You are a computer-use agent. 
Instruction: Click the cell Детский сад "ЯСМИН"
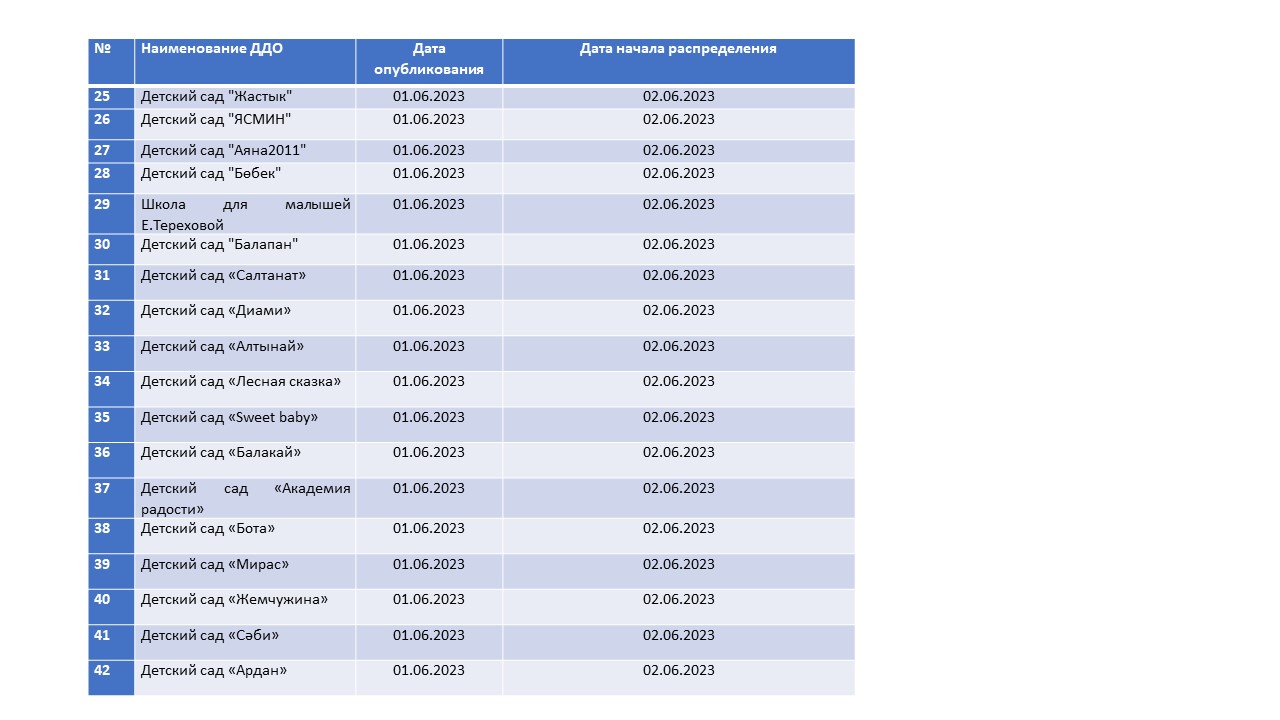point(216,120)
